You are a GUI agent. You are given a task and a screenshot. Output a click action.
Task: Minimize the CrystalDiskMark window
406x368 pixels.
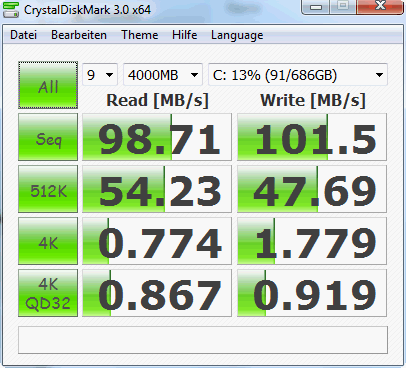tap(316, 7)
